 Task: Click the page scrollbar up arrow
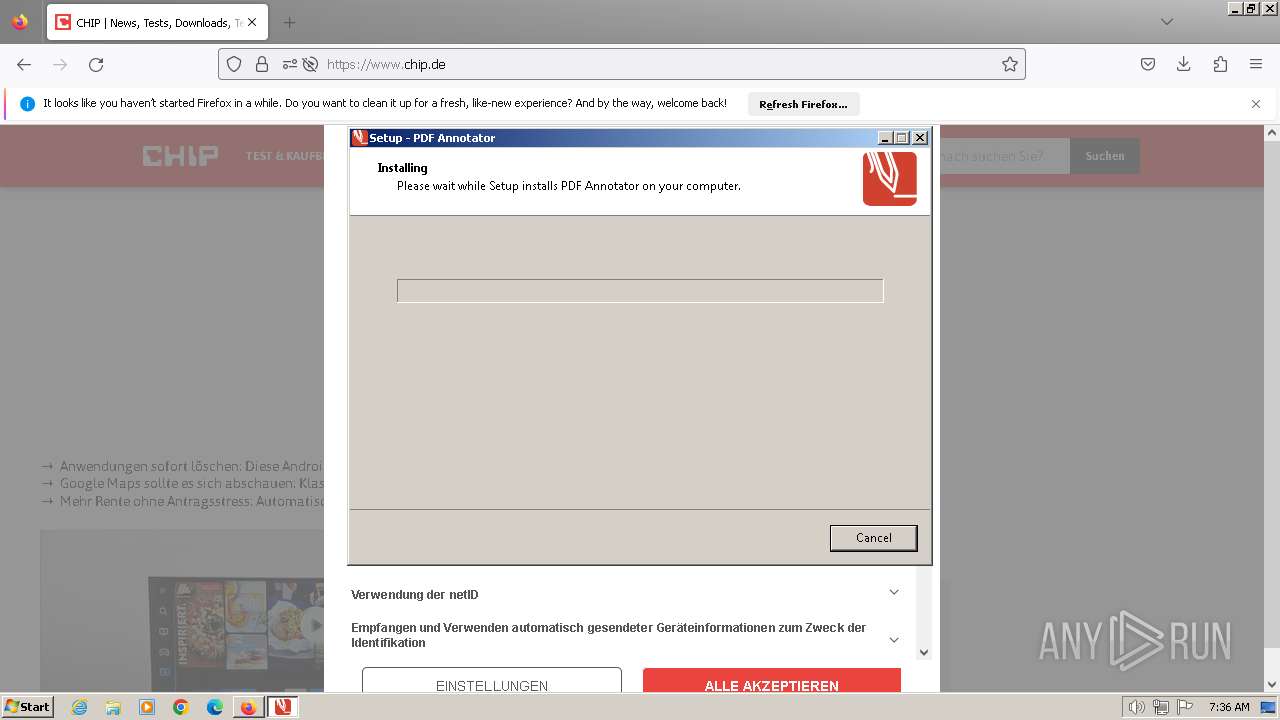coord(1272,132)
